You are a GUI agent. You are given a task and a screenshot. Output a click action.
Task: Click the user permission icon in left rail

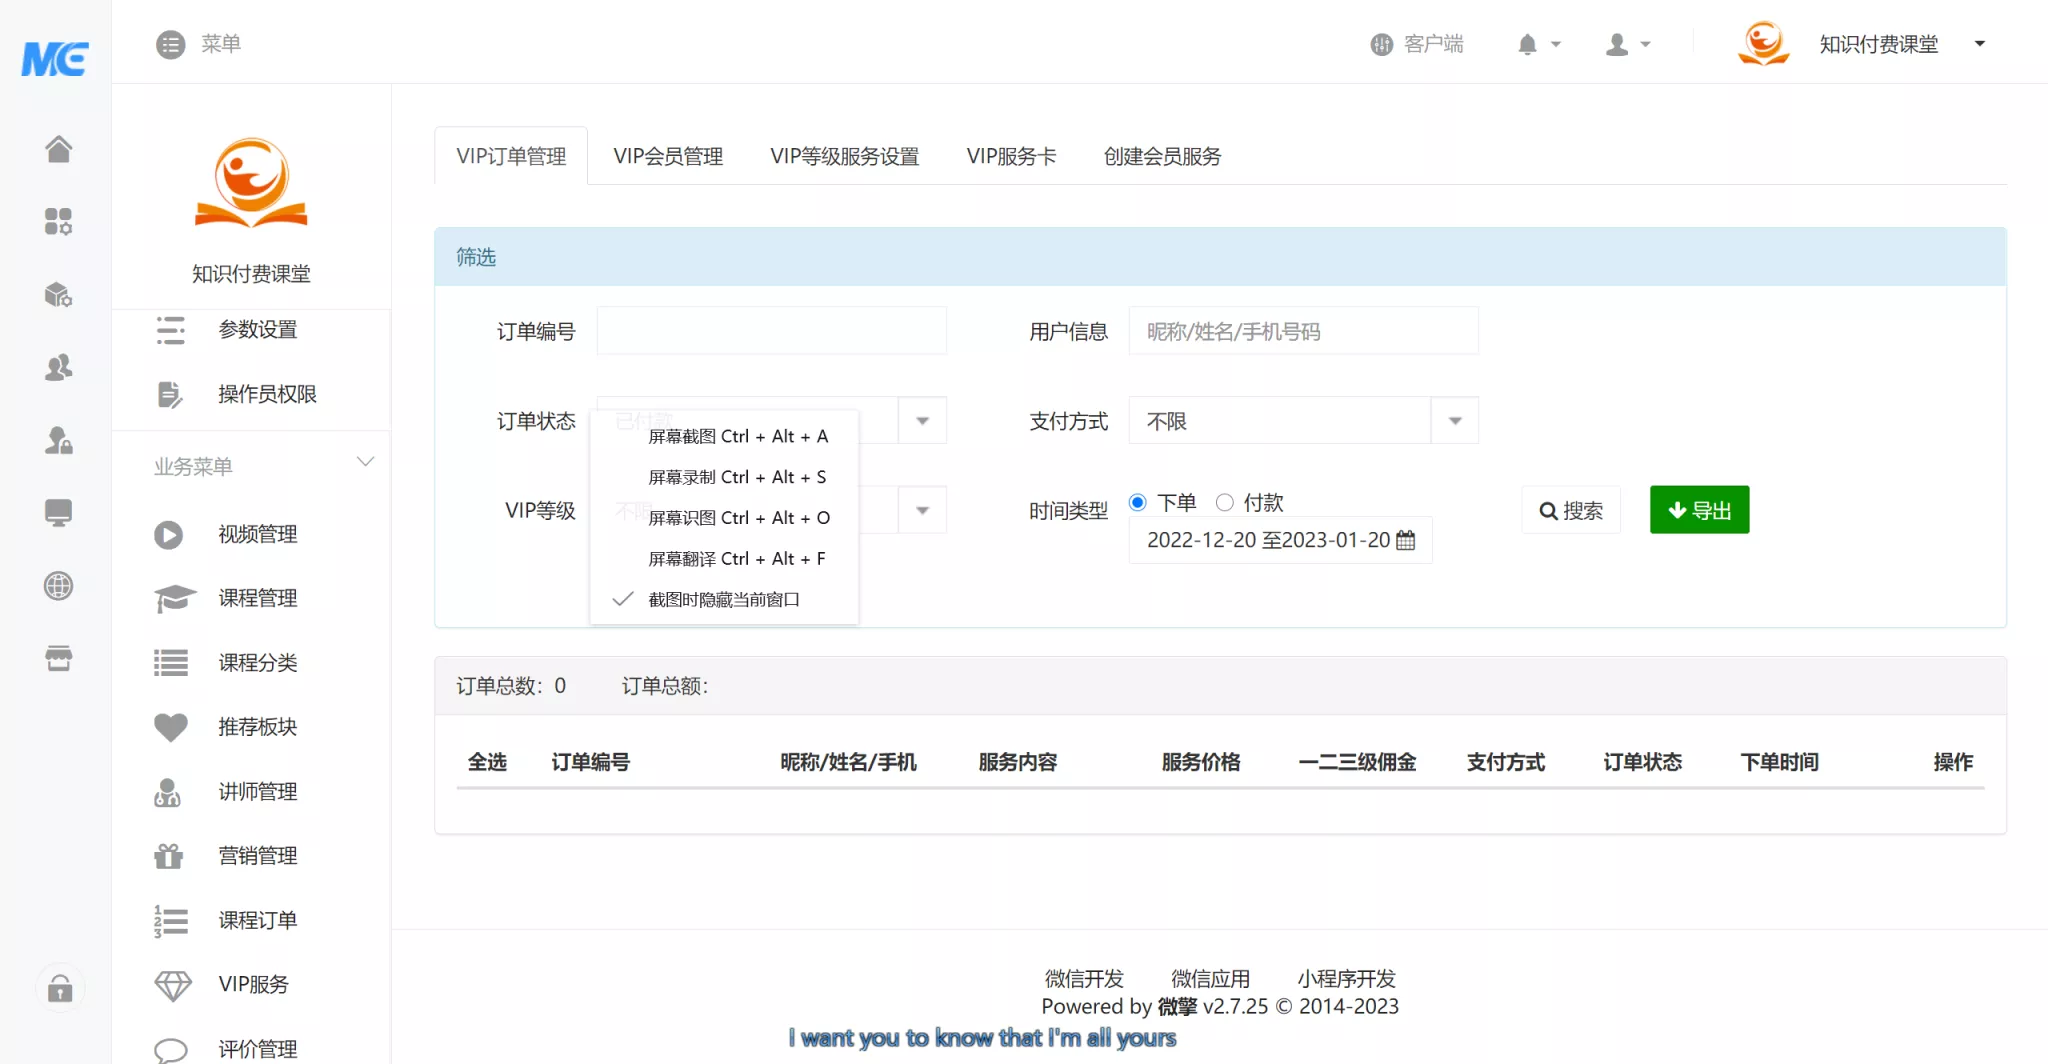[x=58, y=440]
